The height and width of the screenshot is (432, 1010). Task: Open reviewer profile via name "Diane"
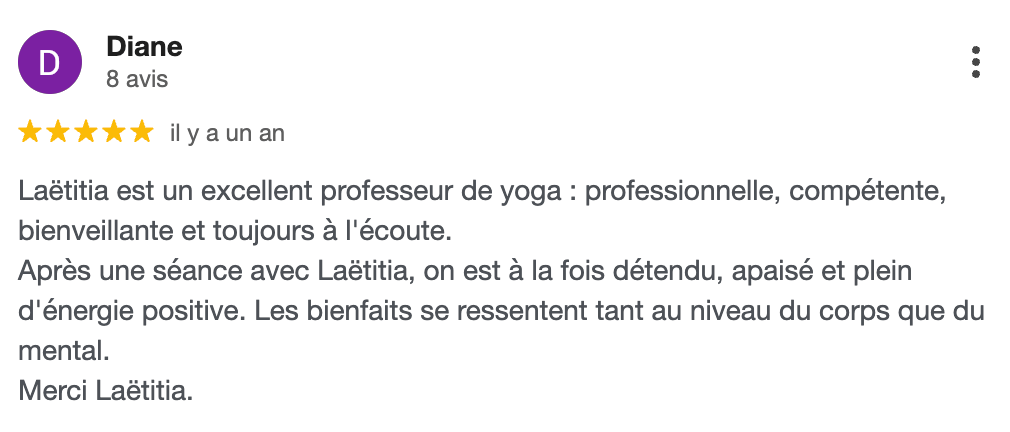click(144, 46)
